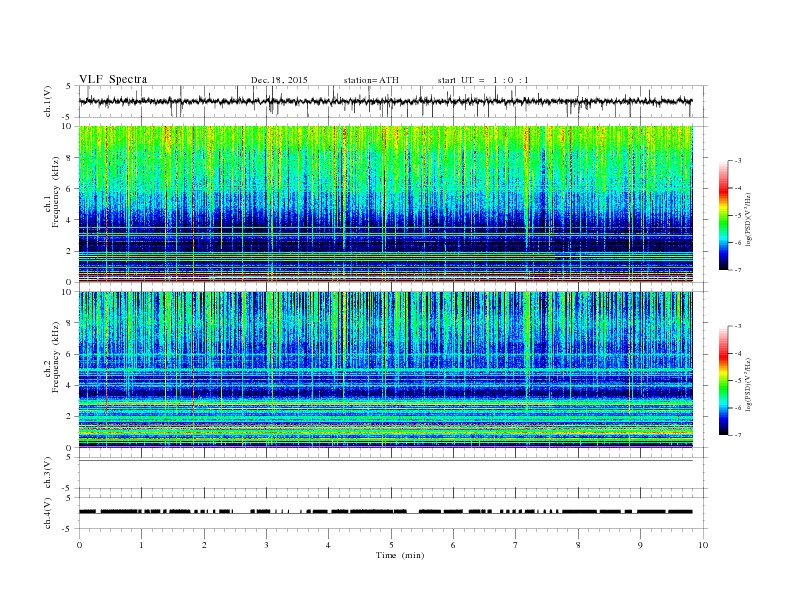This screenshot has height=612, width=792.
Task: Click the "-5" tick on ch.1 colorbar
Action: pos(737,216)
